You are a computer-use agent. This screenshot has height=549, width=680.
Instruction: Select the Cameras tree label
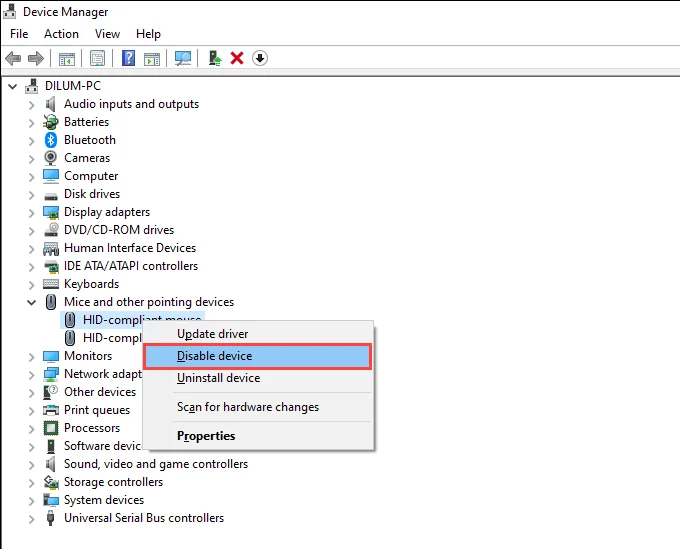pyautogui.click(x=87, y=158)
